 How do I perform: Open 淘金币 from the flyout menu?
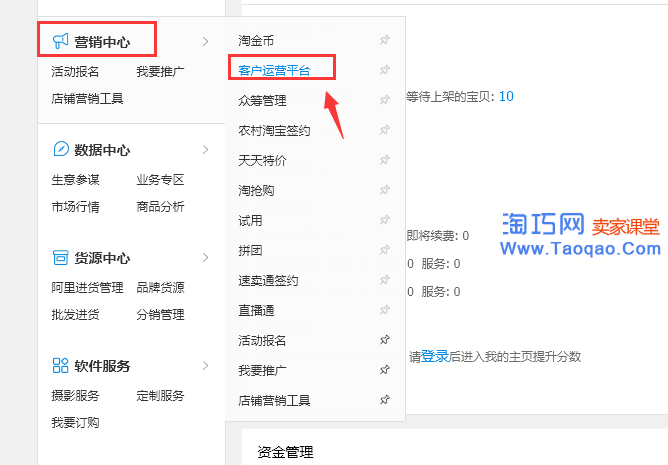click(x=256, y=40)
